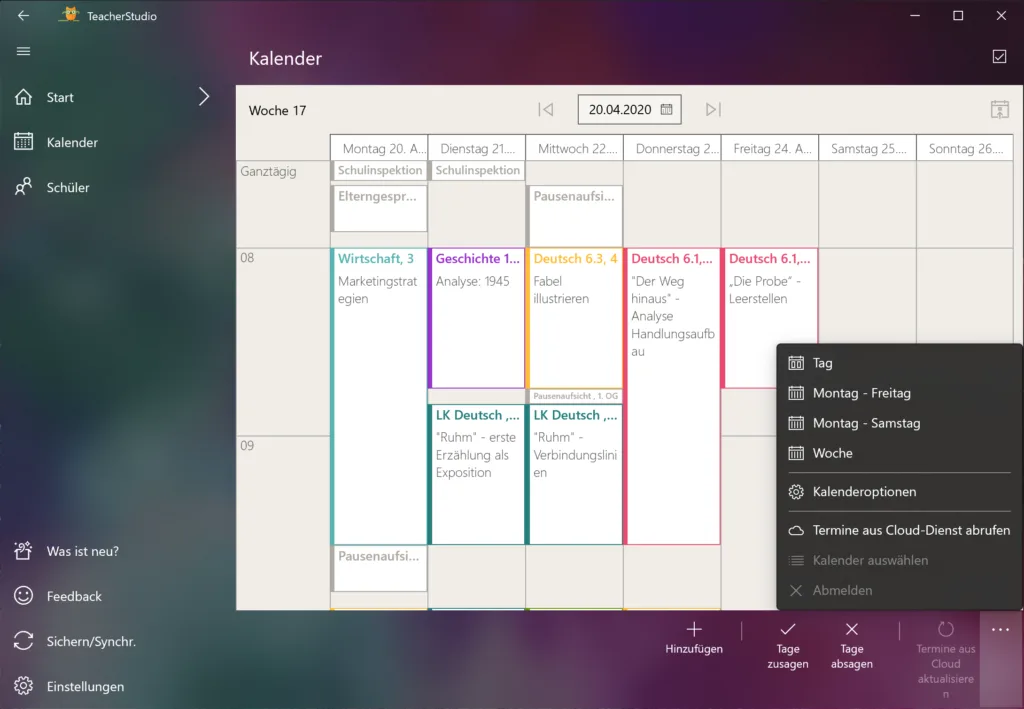Viewport: 1024px width, 709px height.
Task: Go back using the back arrow
Action: tap(24, 16)
